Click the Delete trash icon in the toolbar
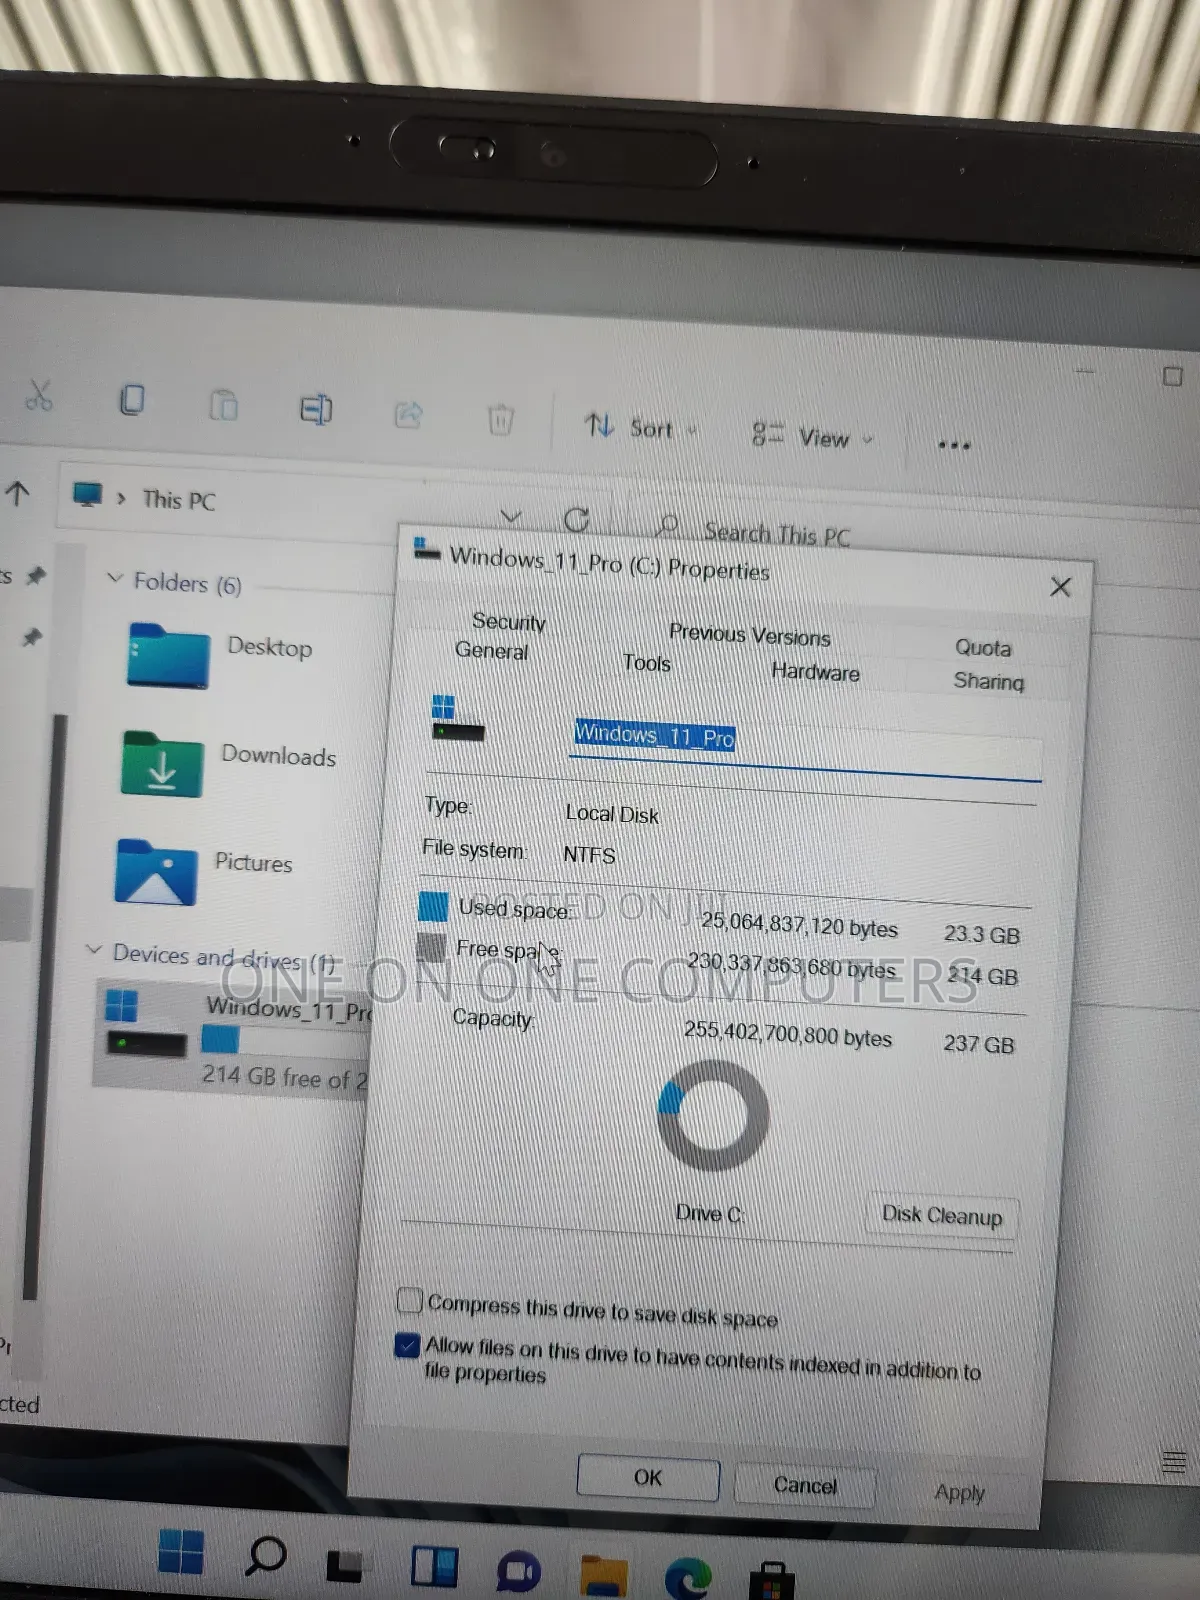 [x=500, y=419]
